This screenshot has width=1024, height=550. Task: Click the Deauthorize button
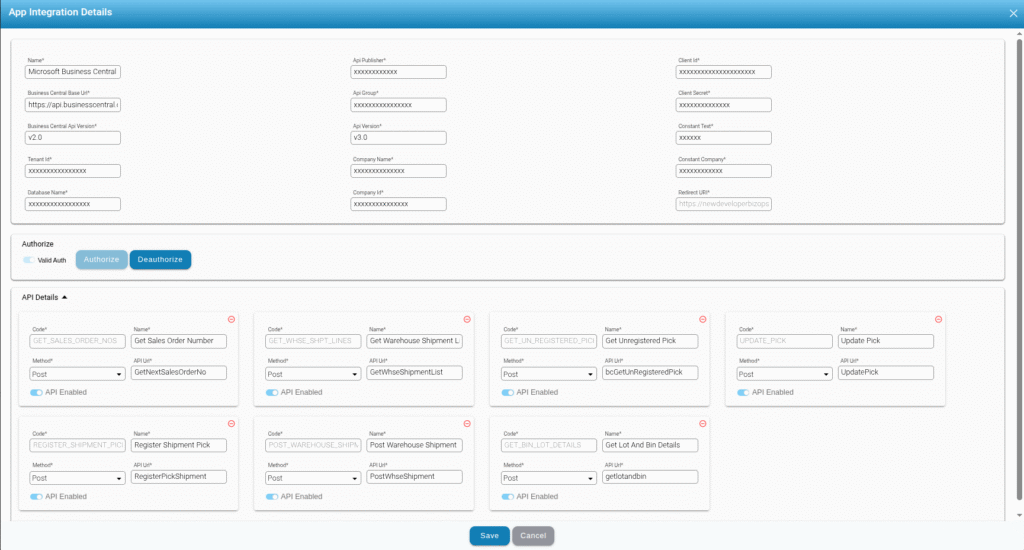coord(160,259)
